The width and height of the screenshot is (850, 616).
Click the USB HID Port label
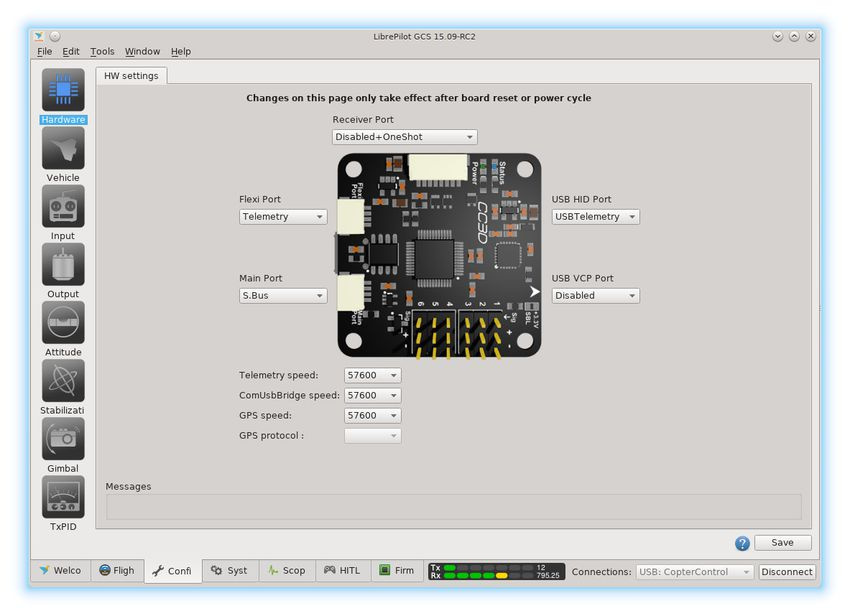click(x=581, y=200)
